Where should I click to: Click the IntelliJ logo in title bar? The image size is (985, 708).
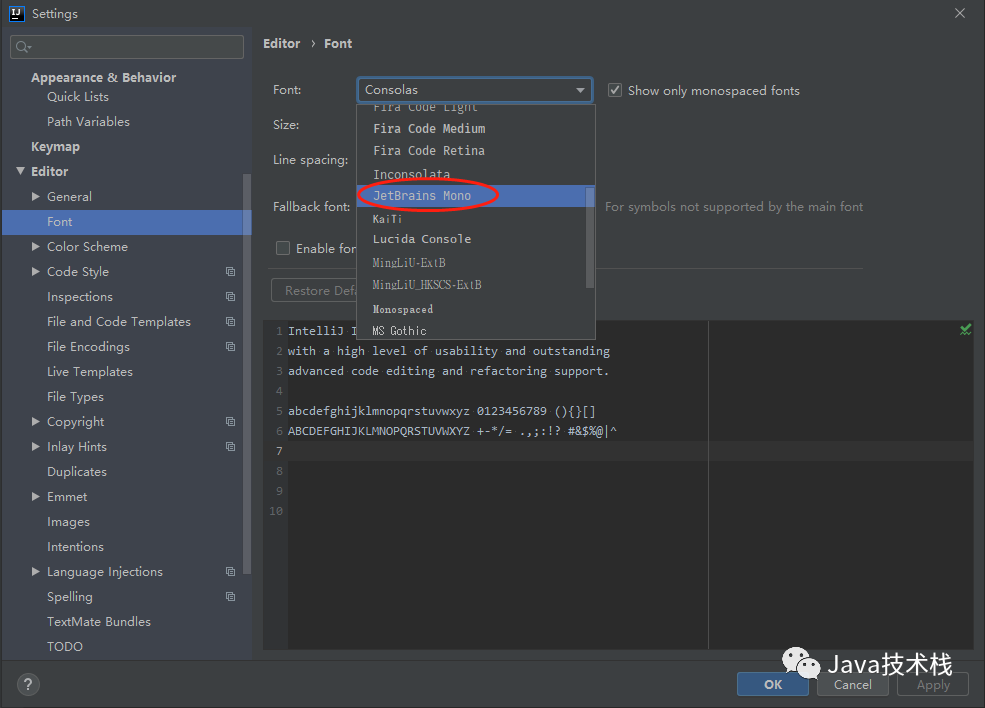pyautogui.click(x=17, y=13)
